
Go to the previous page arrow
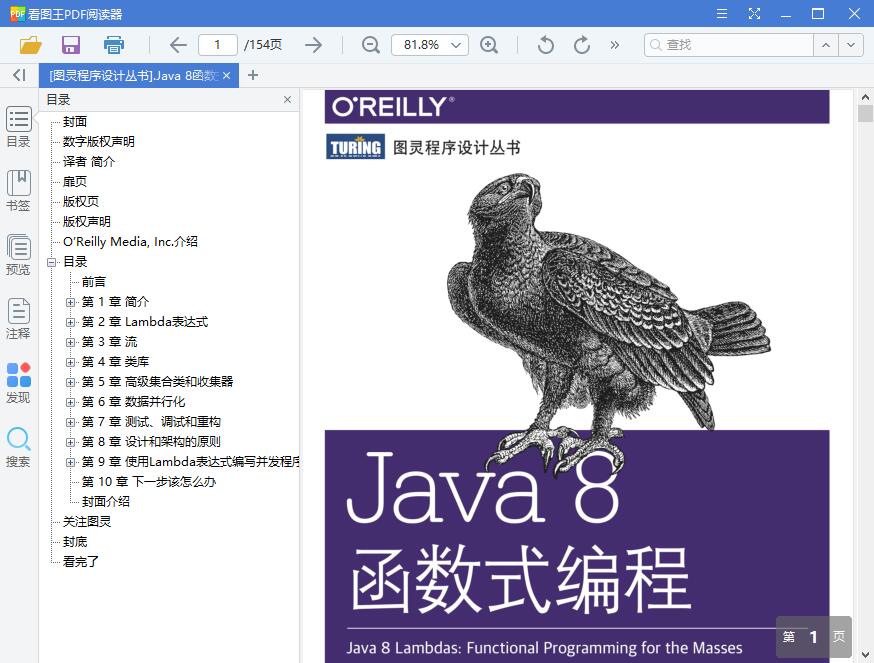click(x=178, y=45)
